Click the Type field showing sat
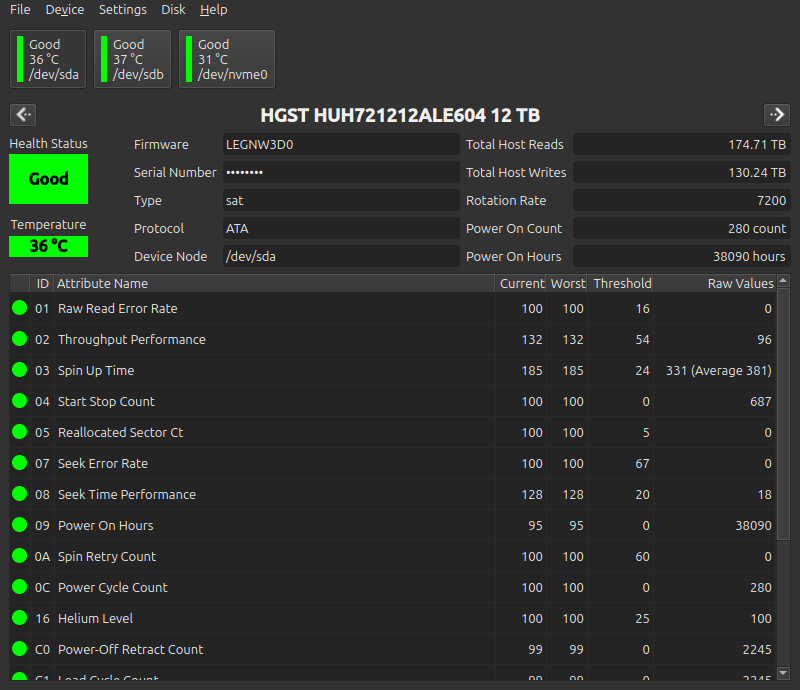Image resolution: width=800 pixels, height=690 pixels. pos(341,201)
